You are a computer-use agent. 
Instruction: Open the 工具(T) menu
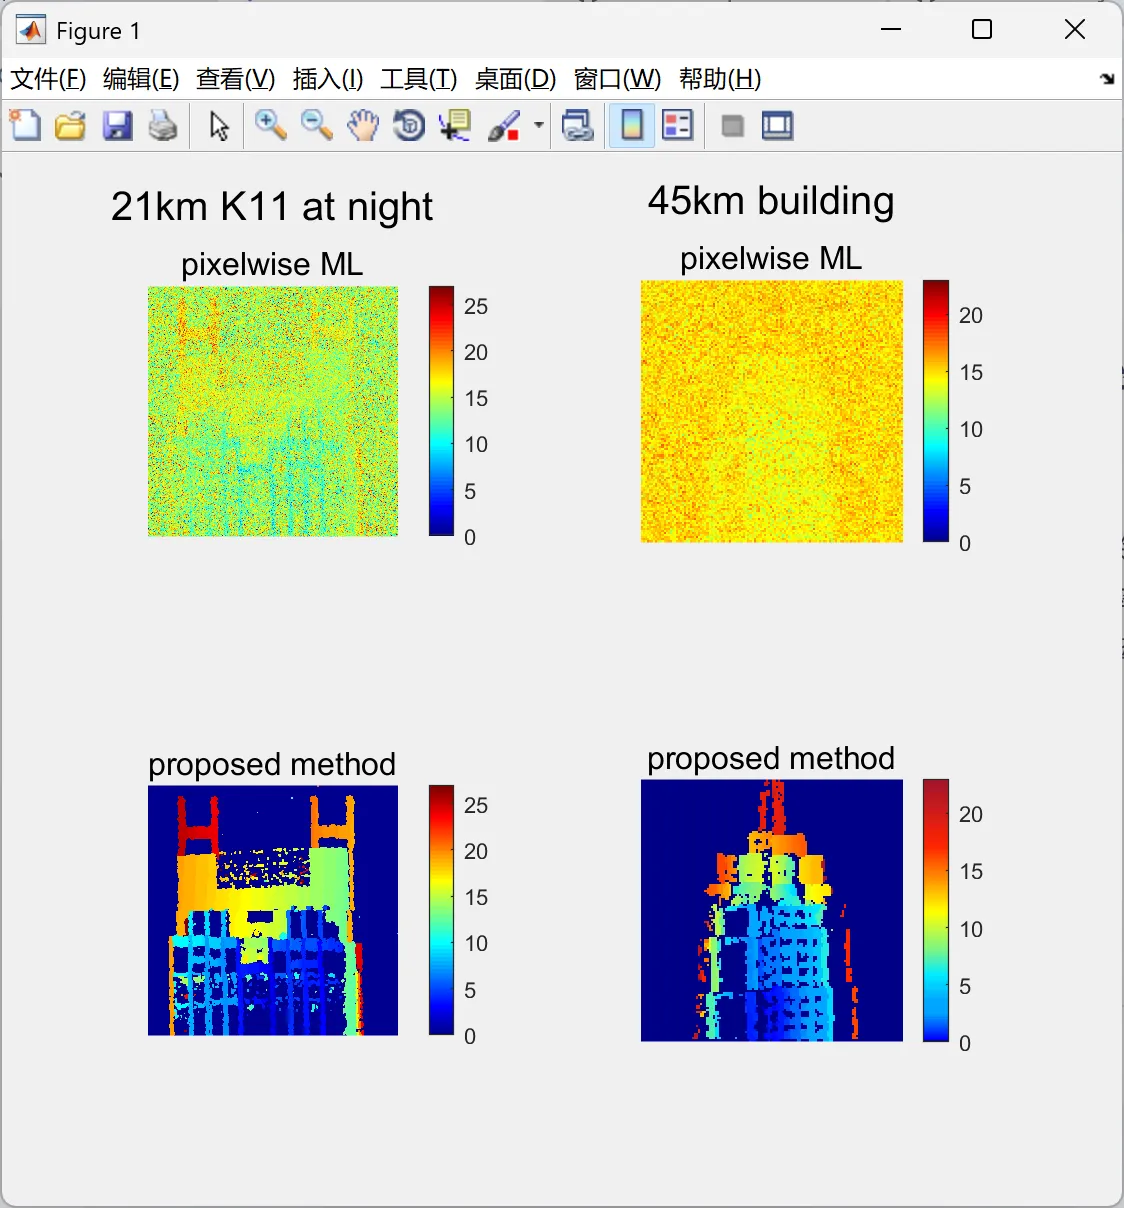(419, 79)
